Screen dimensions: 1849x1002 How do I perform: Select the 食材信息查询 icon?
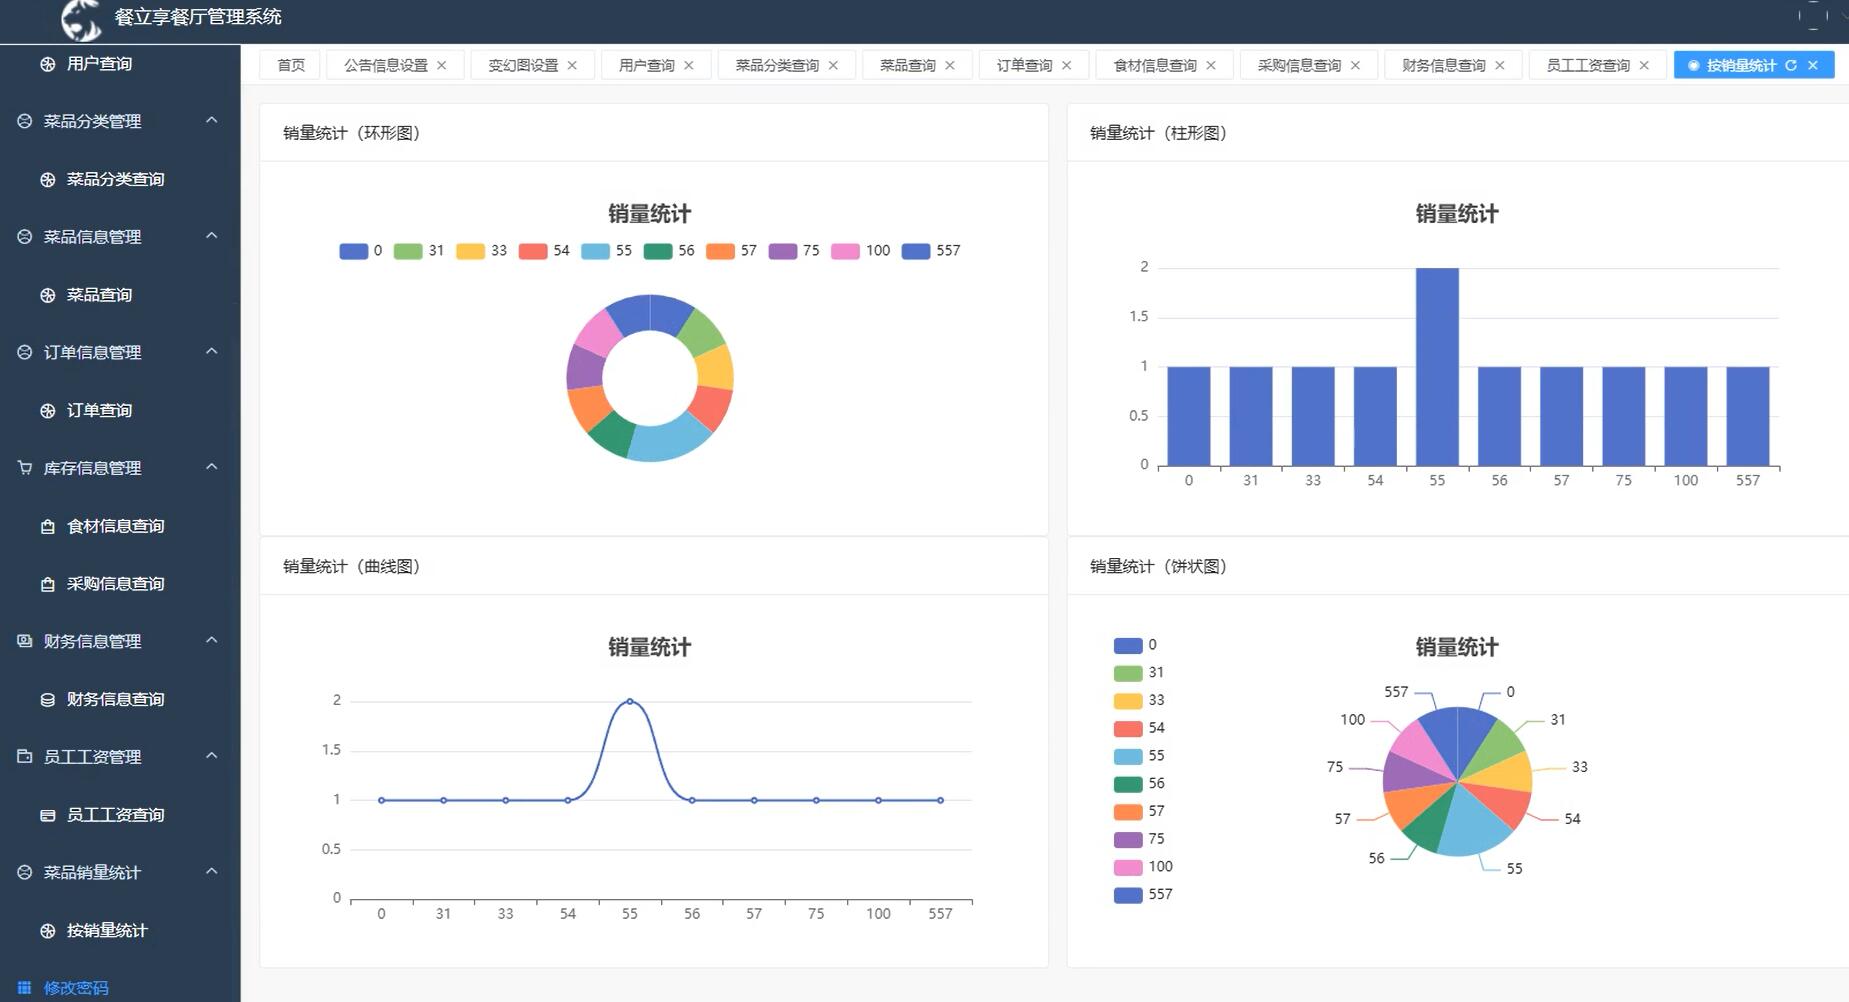46,525
